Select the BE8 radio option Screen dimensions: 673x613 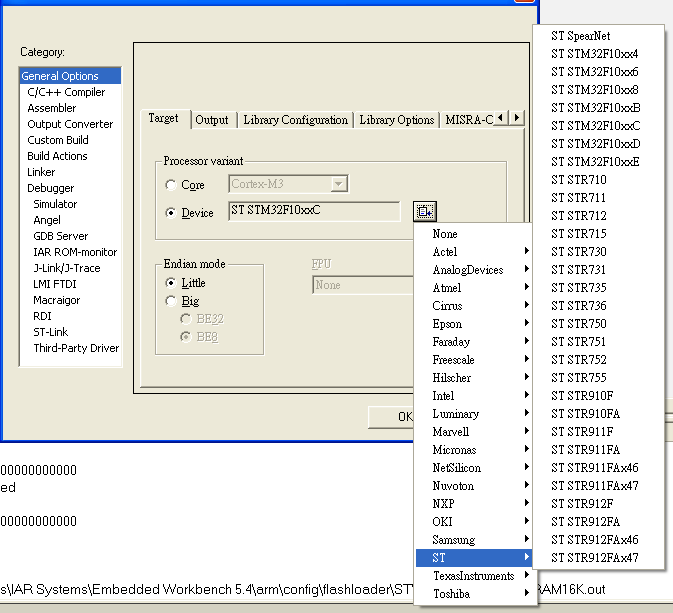185,337
